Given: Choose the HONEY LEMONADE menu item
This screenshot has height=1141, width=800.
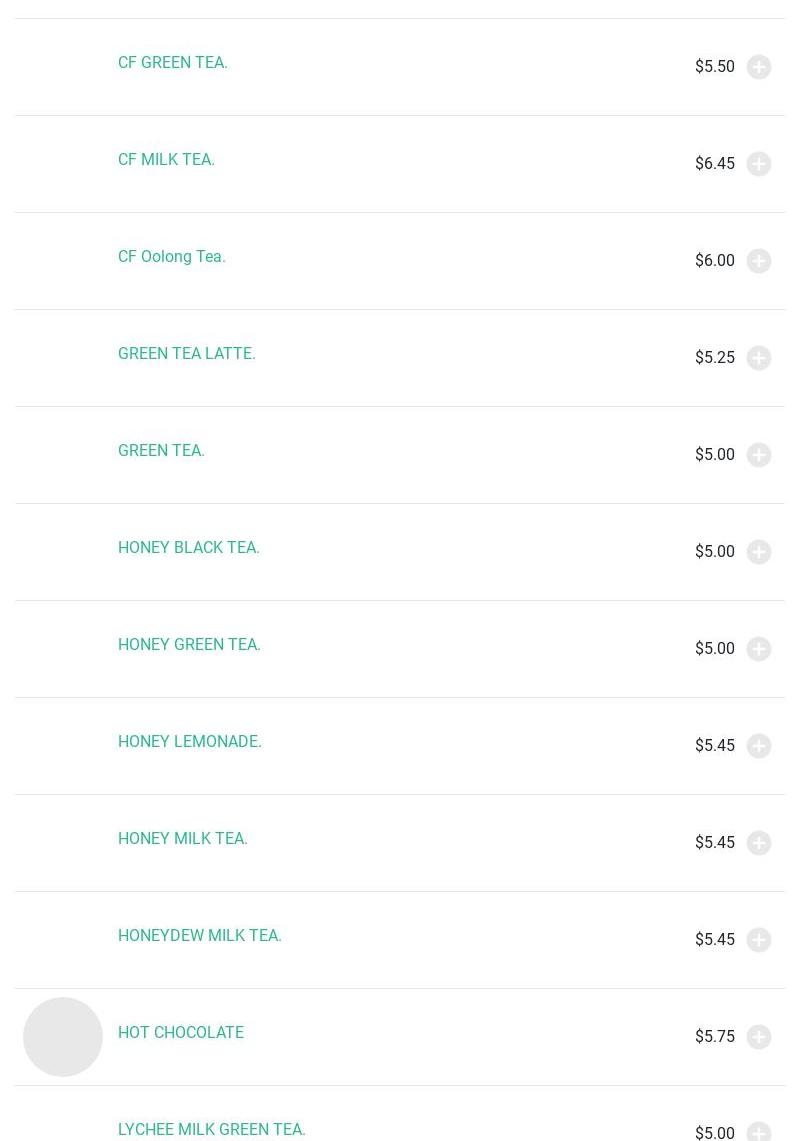Looking at the screenshot, I should 190,742.
